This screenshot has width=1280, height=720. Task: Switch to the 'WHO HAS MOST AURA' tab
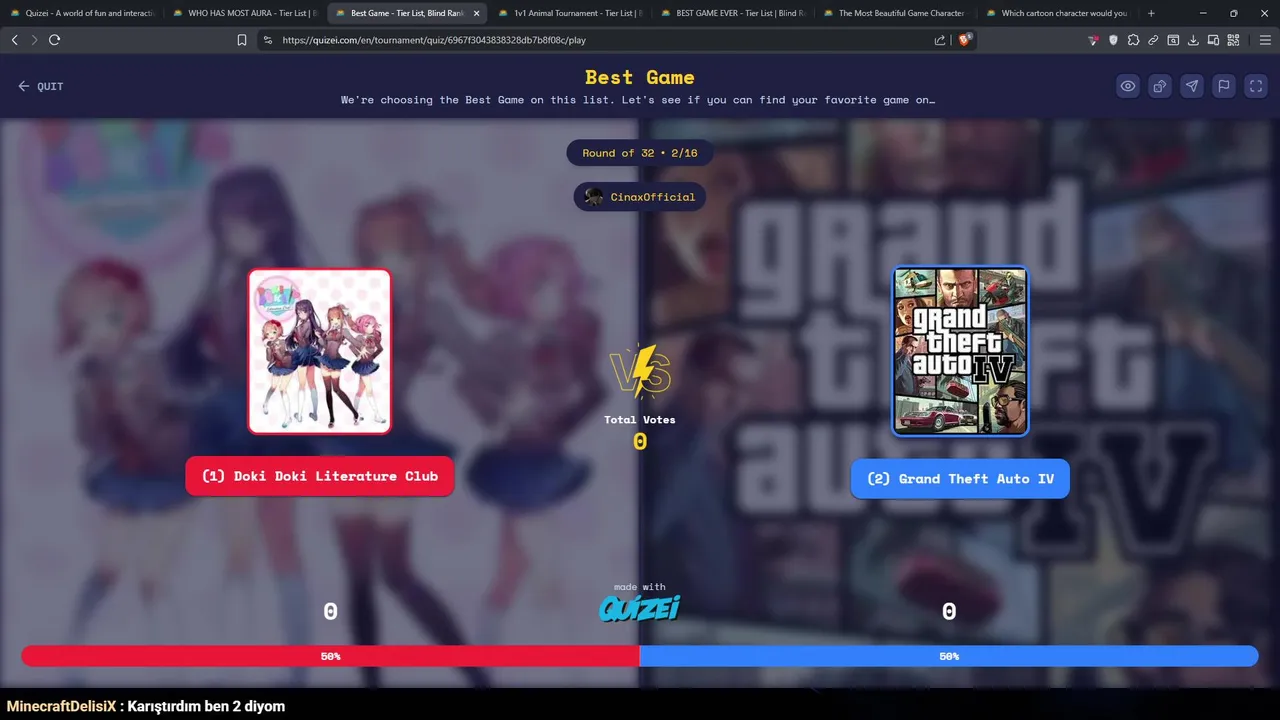coord(245,13)
